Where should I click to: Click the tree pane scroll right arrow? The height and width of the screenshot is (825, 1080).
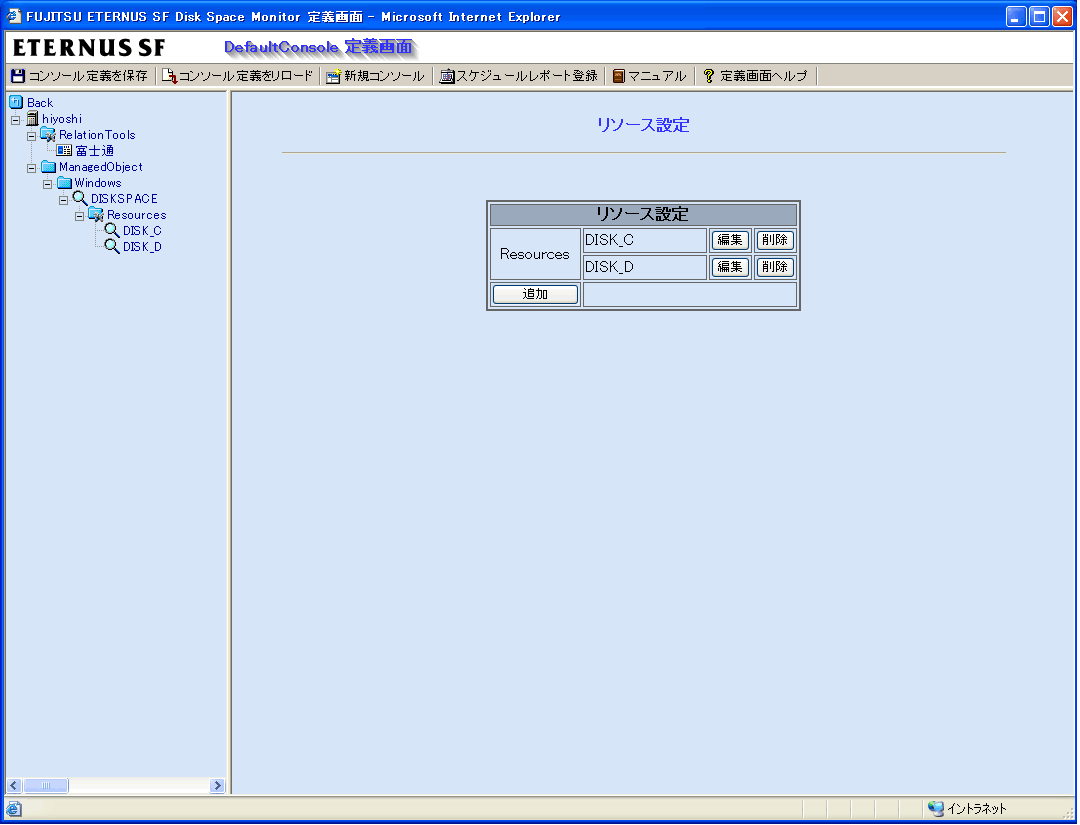coord(218,785)
